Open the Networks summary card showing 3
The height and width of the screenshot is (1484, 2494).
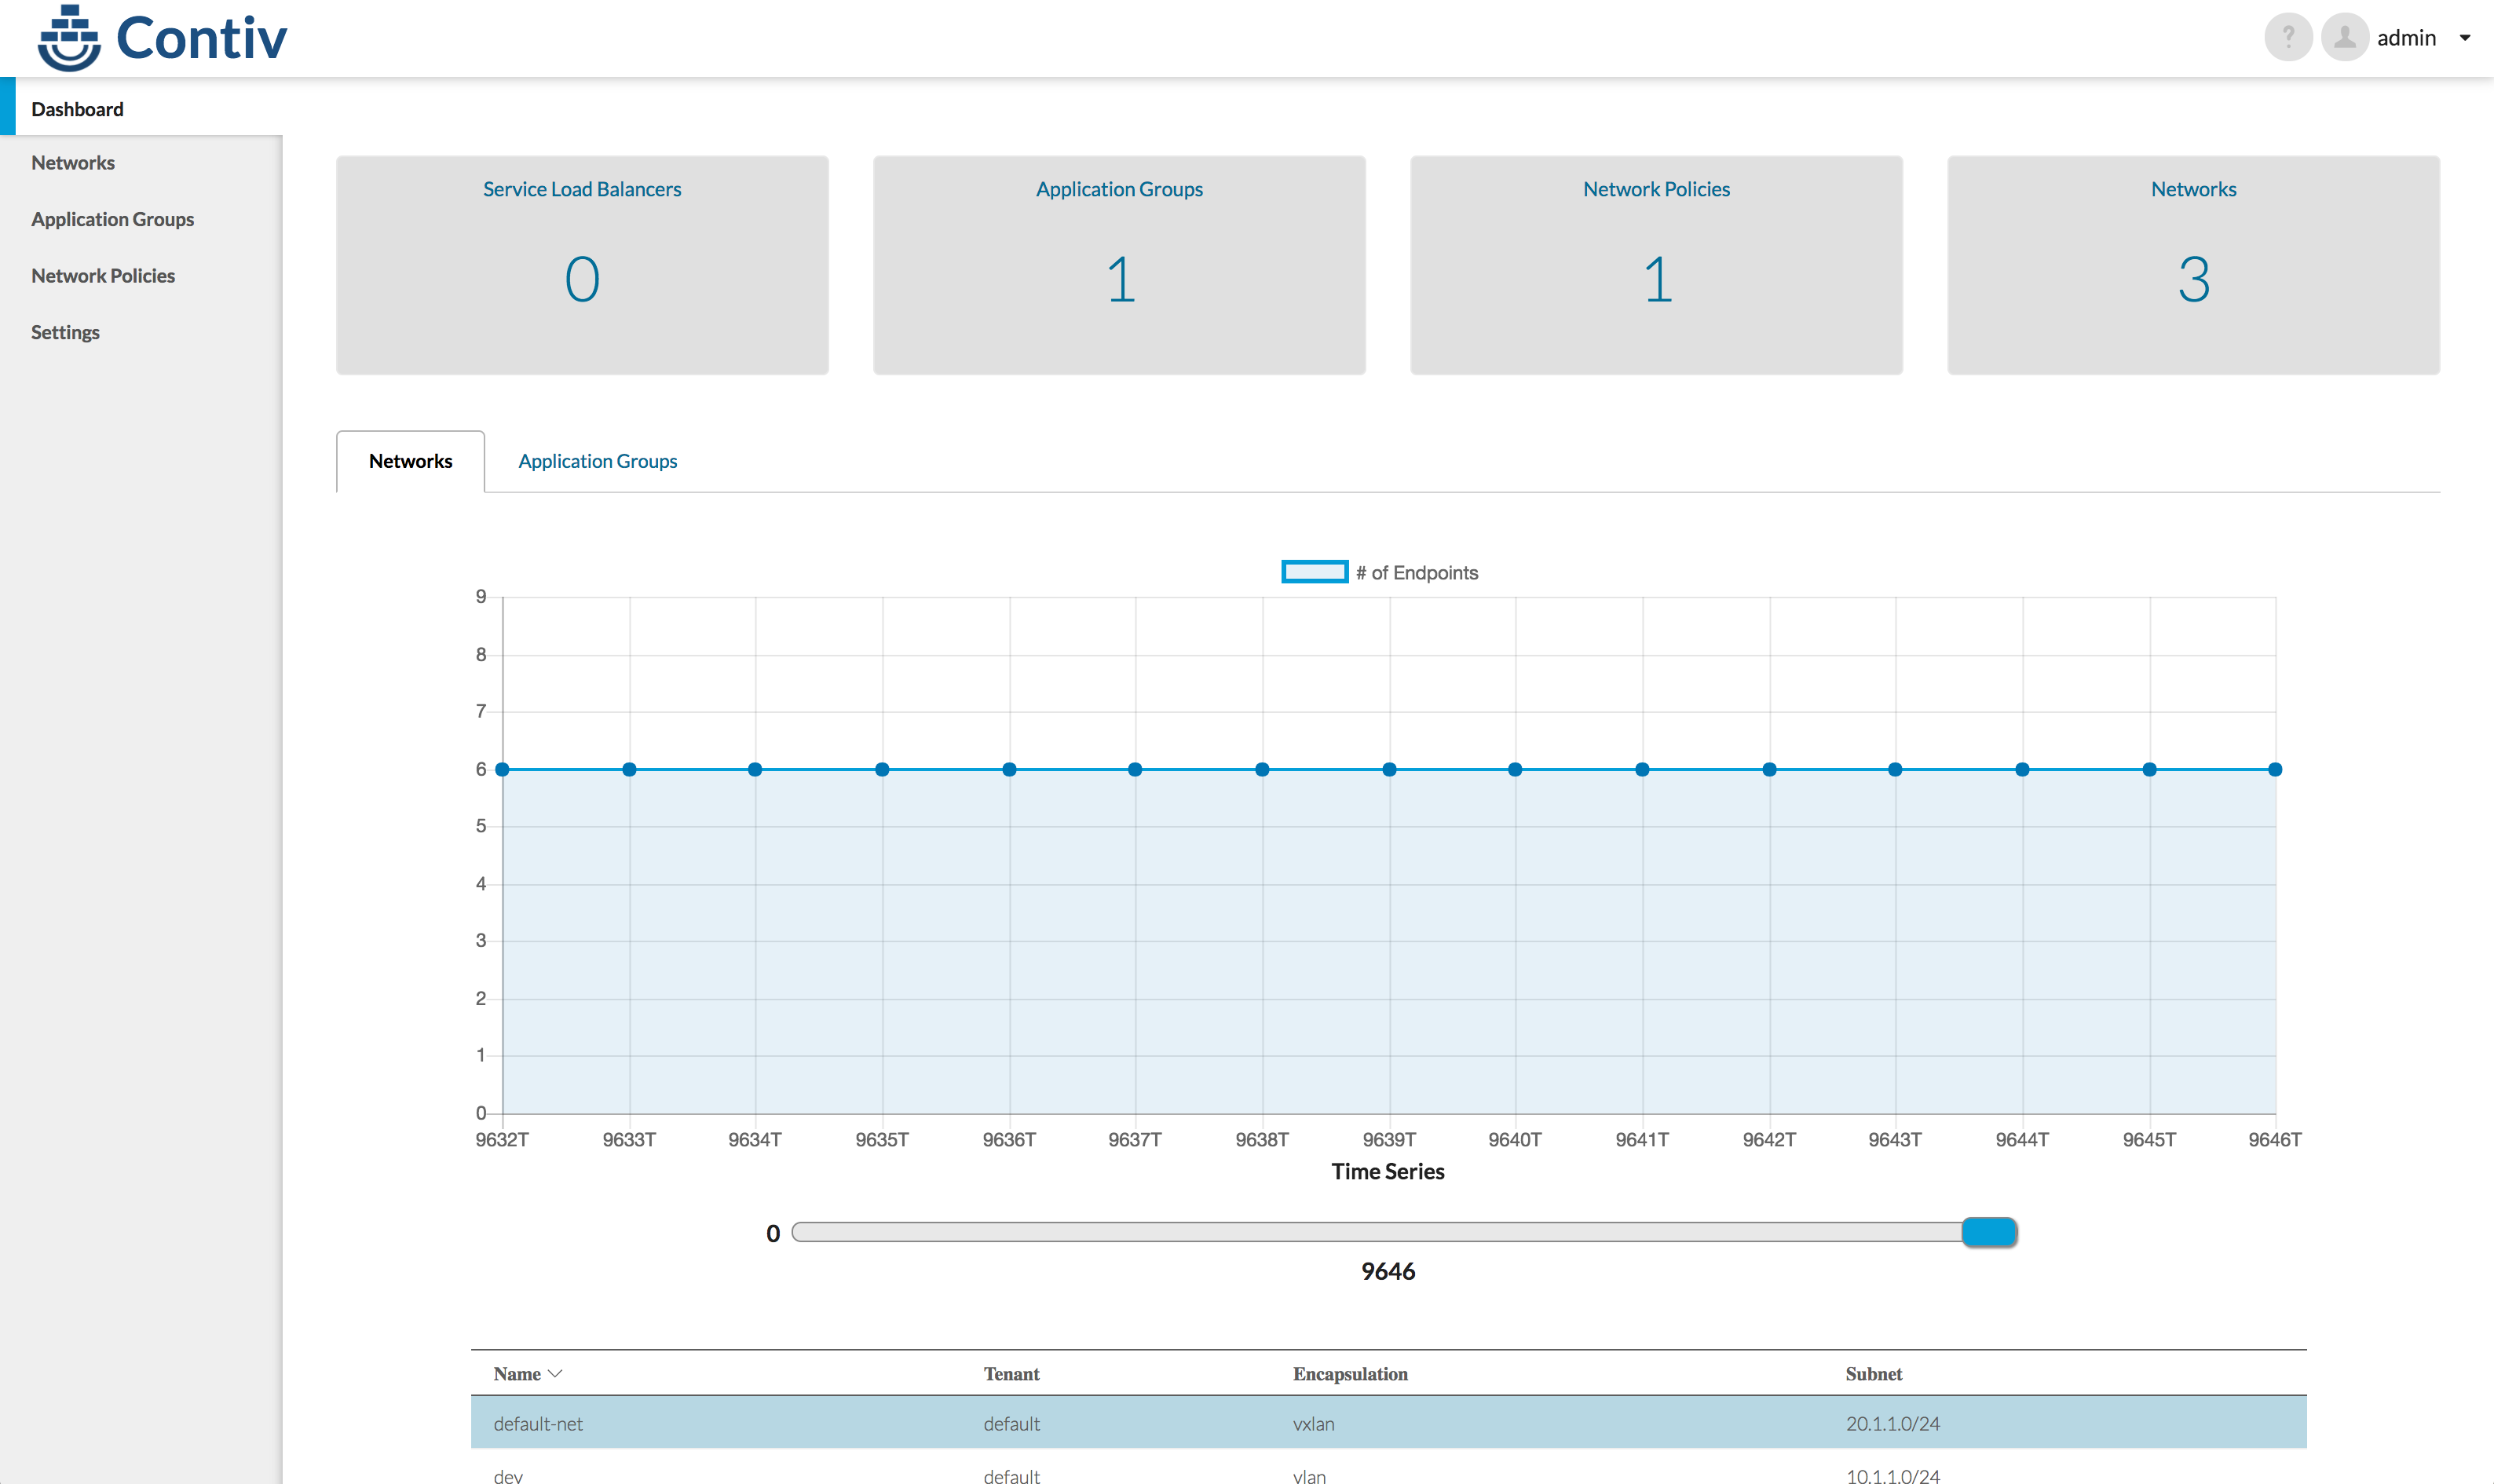[2193, 265]
